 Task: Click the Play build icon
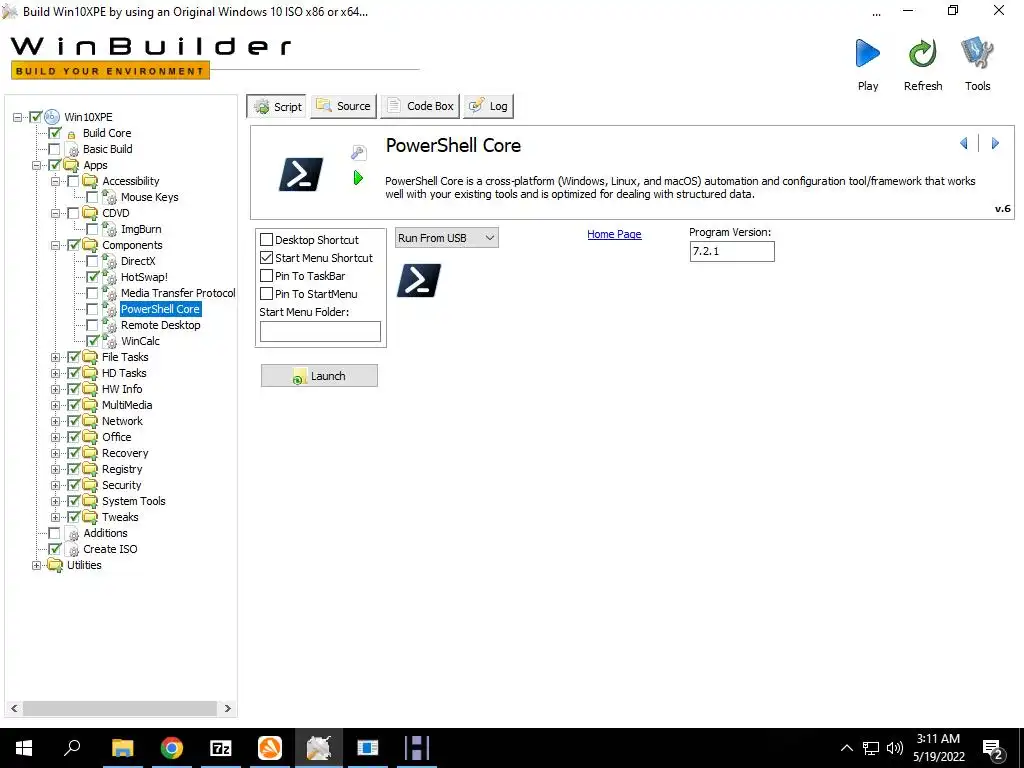[x=867, y=54]
